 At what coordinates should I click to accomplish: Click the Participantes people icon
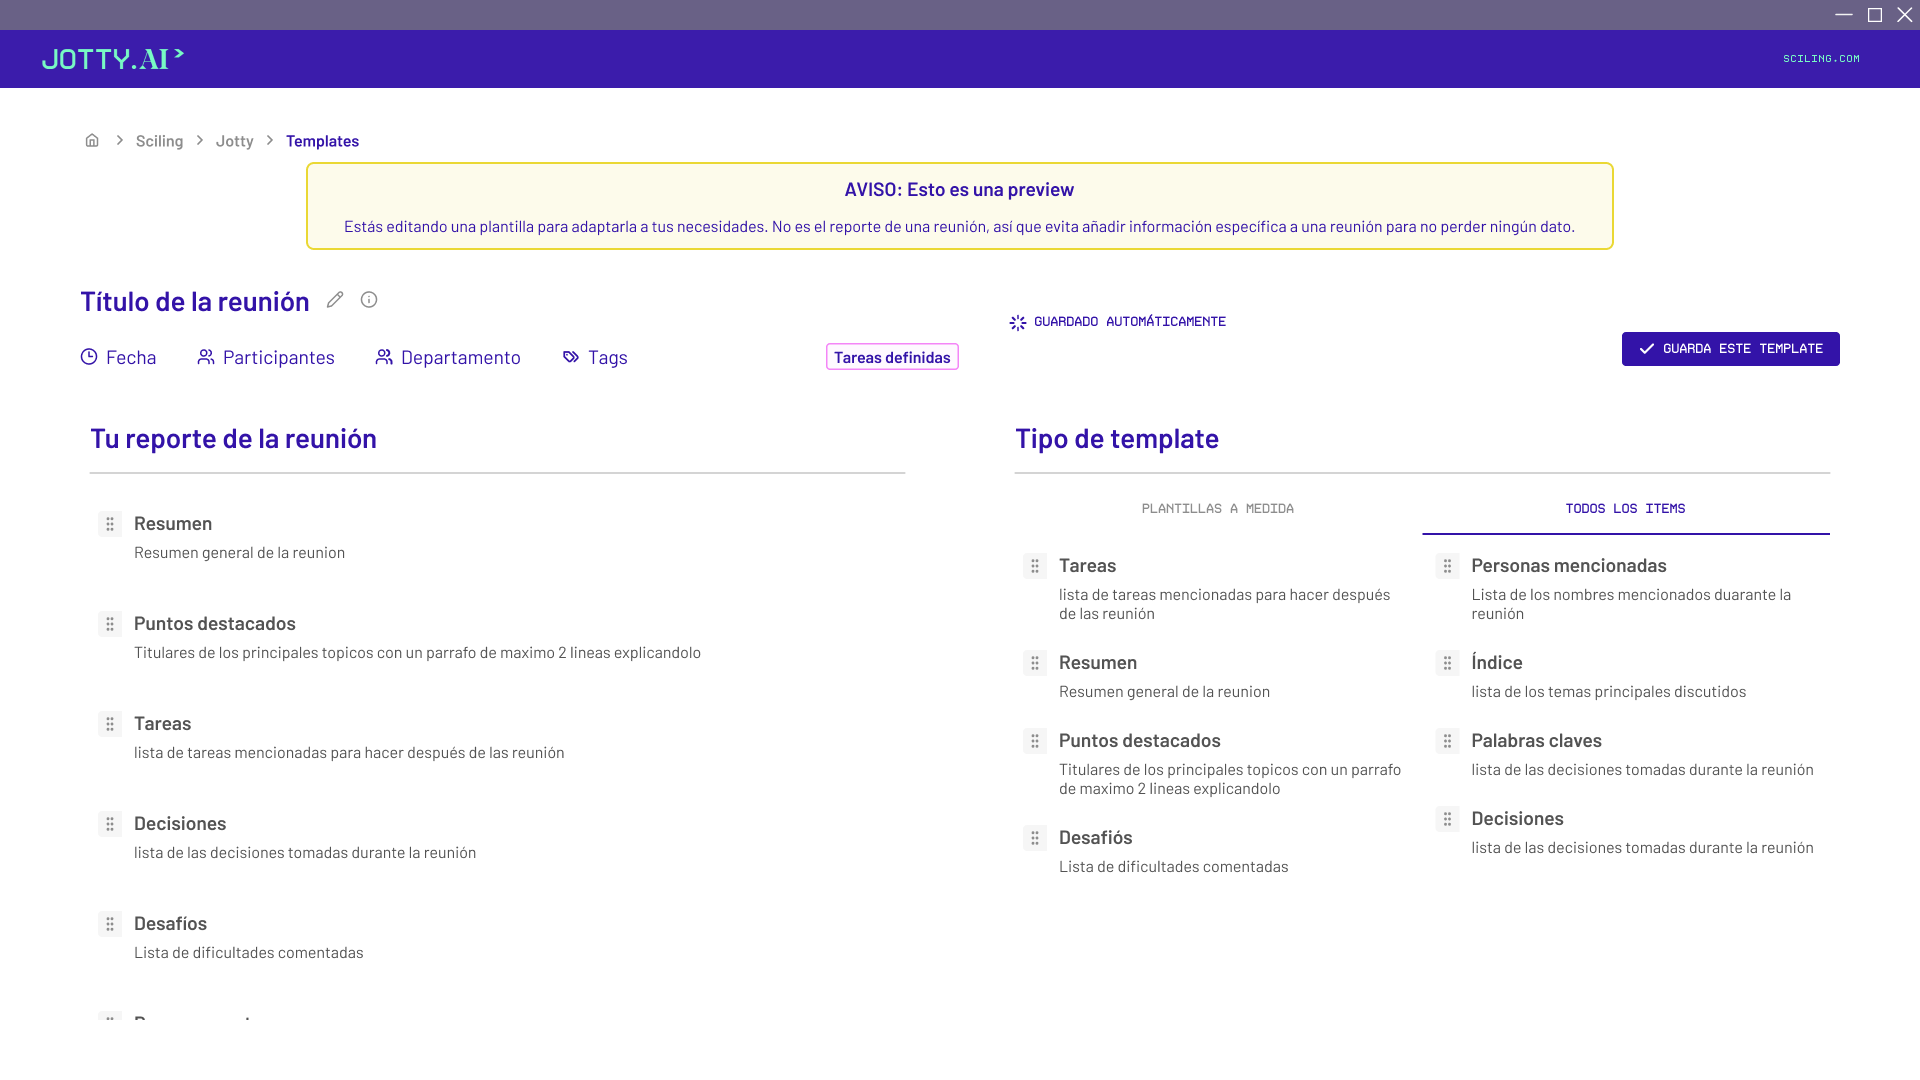coord(206,357)
